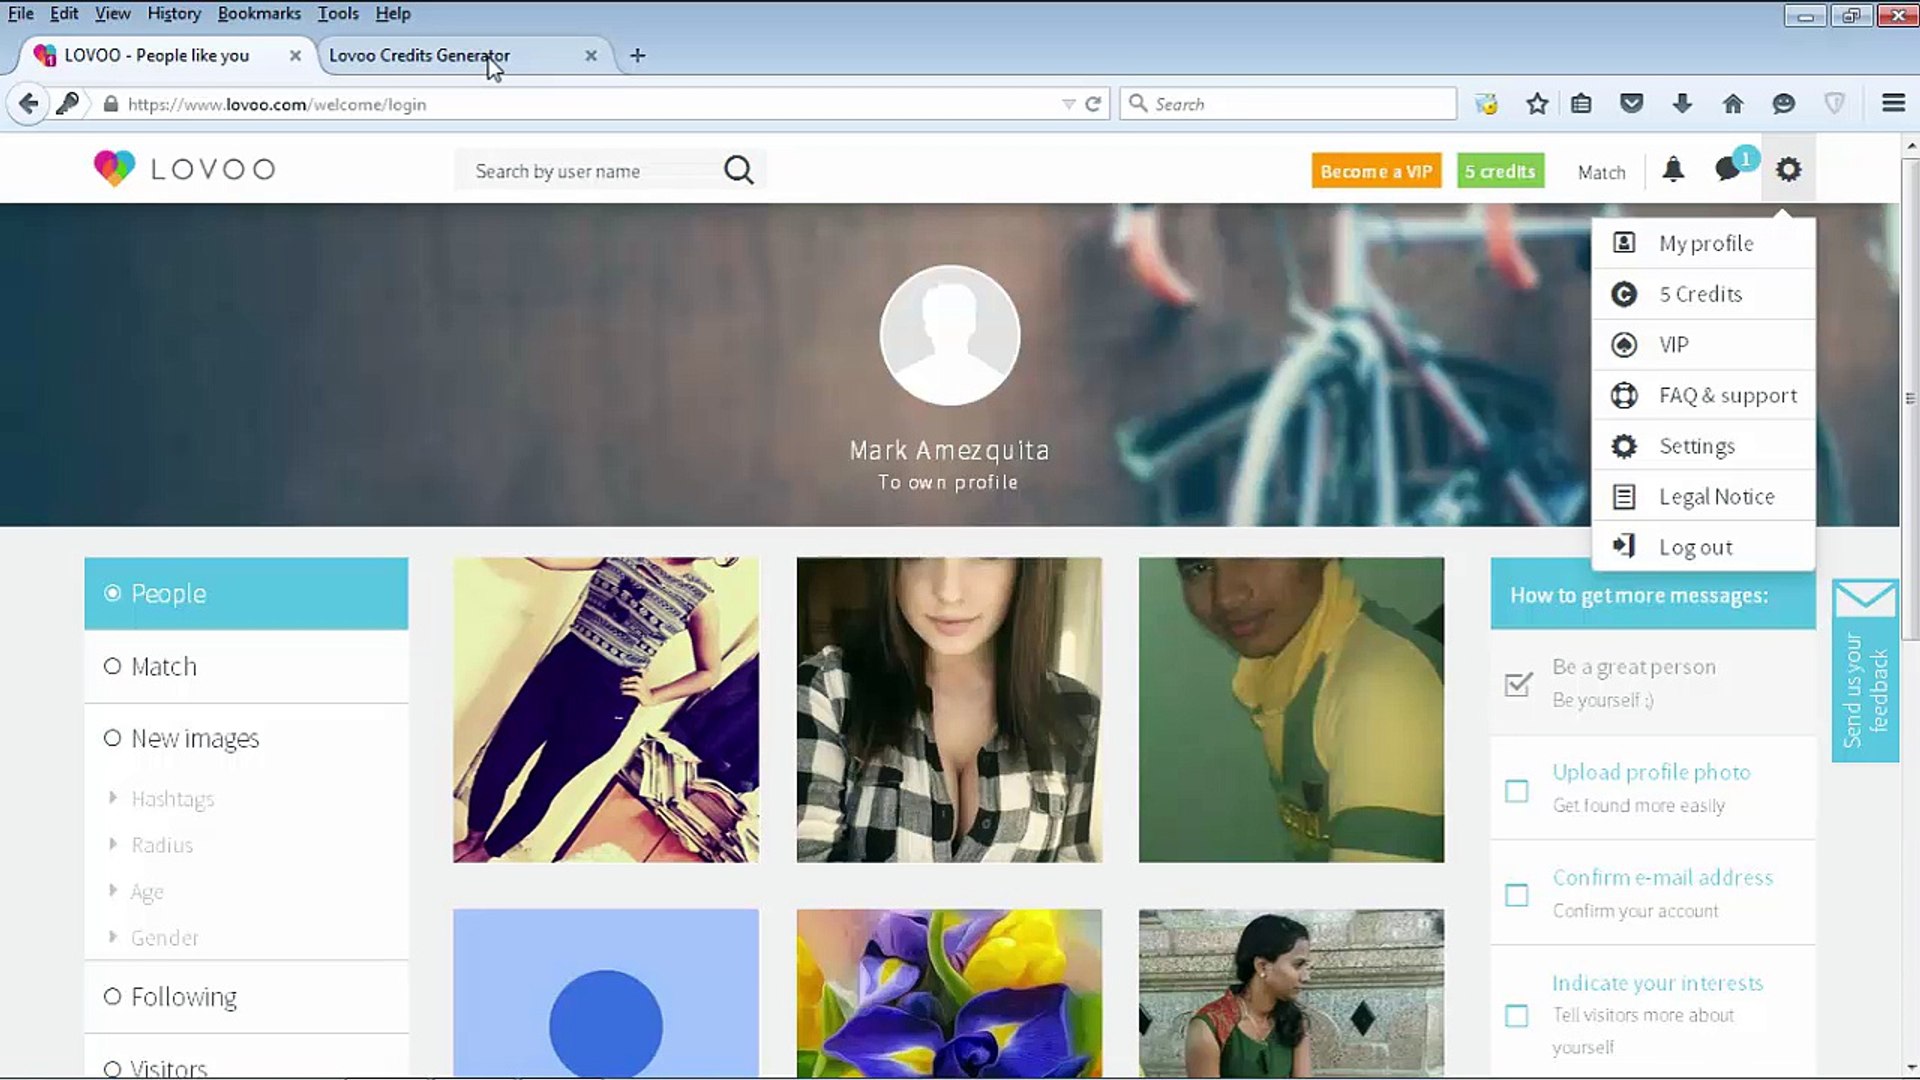Switch to the Lovoo Credits Generator tab

pos(419,56)
